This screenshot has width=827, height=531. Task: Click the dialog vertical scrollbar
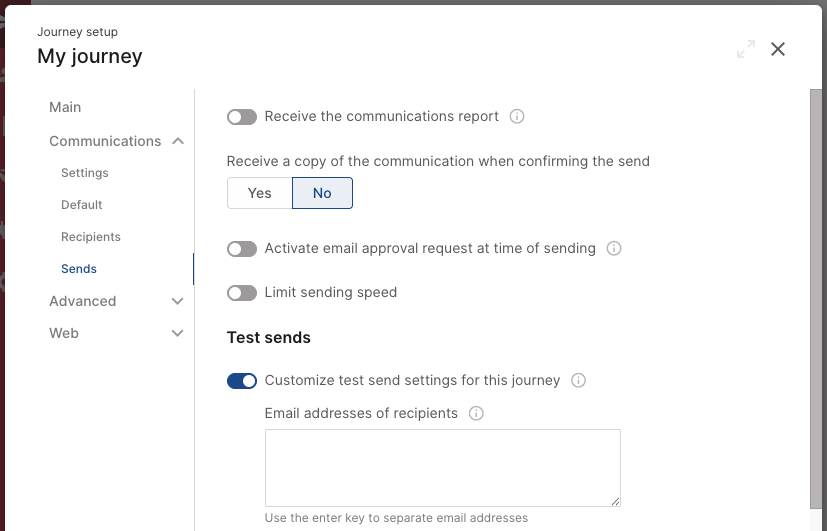pyautogui.click(x=815, y=299)
